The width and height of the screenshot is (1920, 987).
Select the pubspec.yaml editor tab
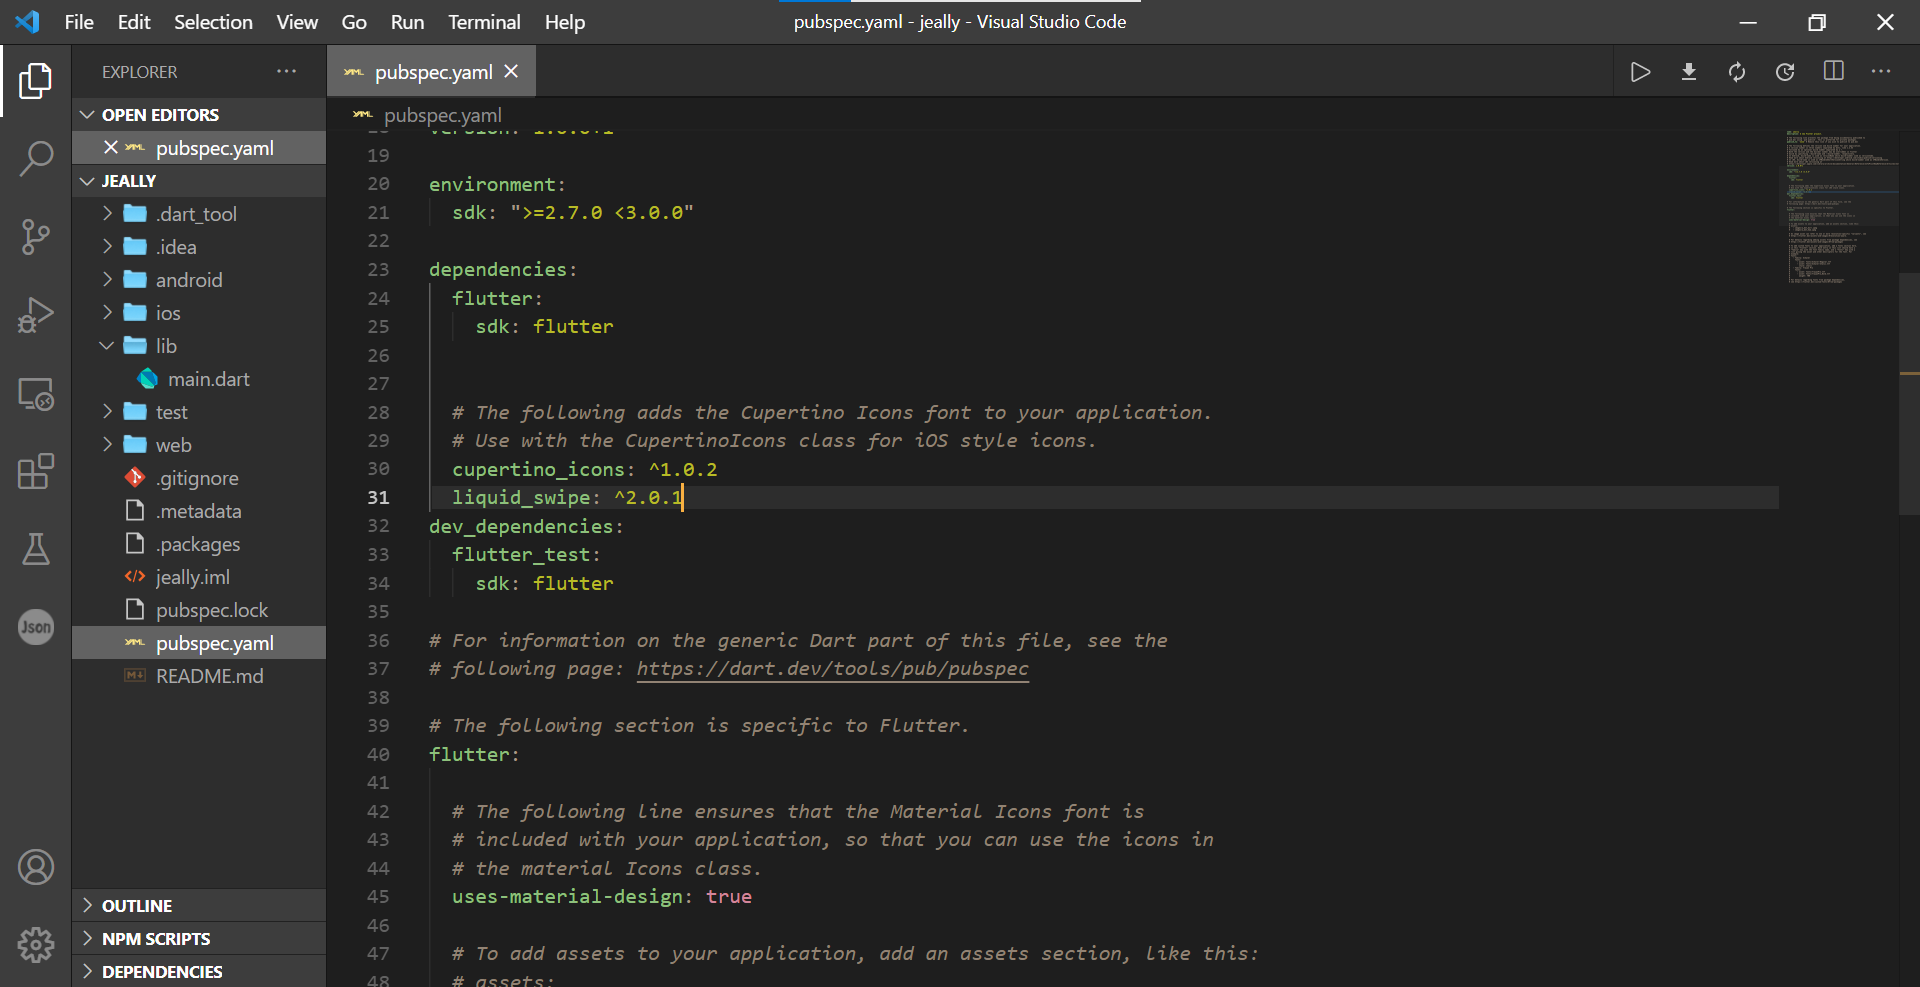tap(432, 71)
